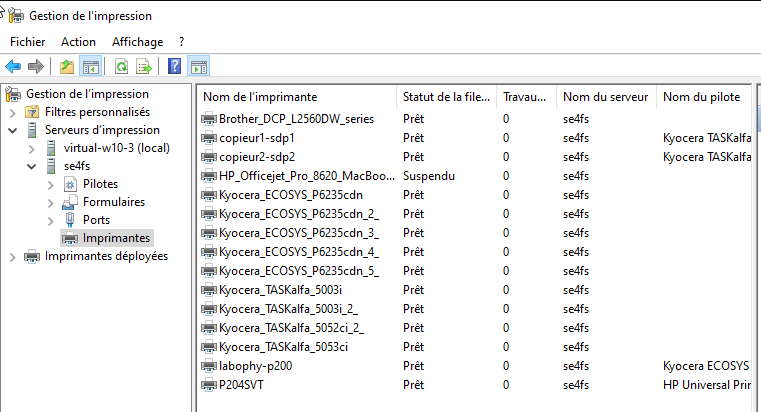Expand the Filtres personnalisés node
Image resolution: width=761 pixels, height=412 pixels.
pyautogui.click(x=13, y=113)
